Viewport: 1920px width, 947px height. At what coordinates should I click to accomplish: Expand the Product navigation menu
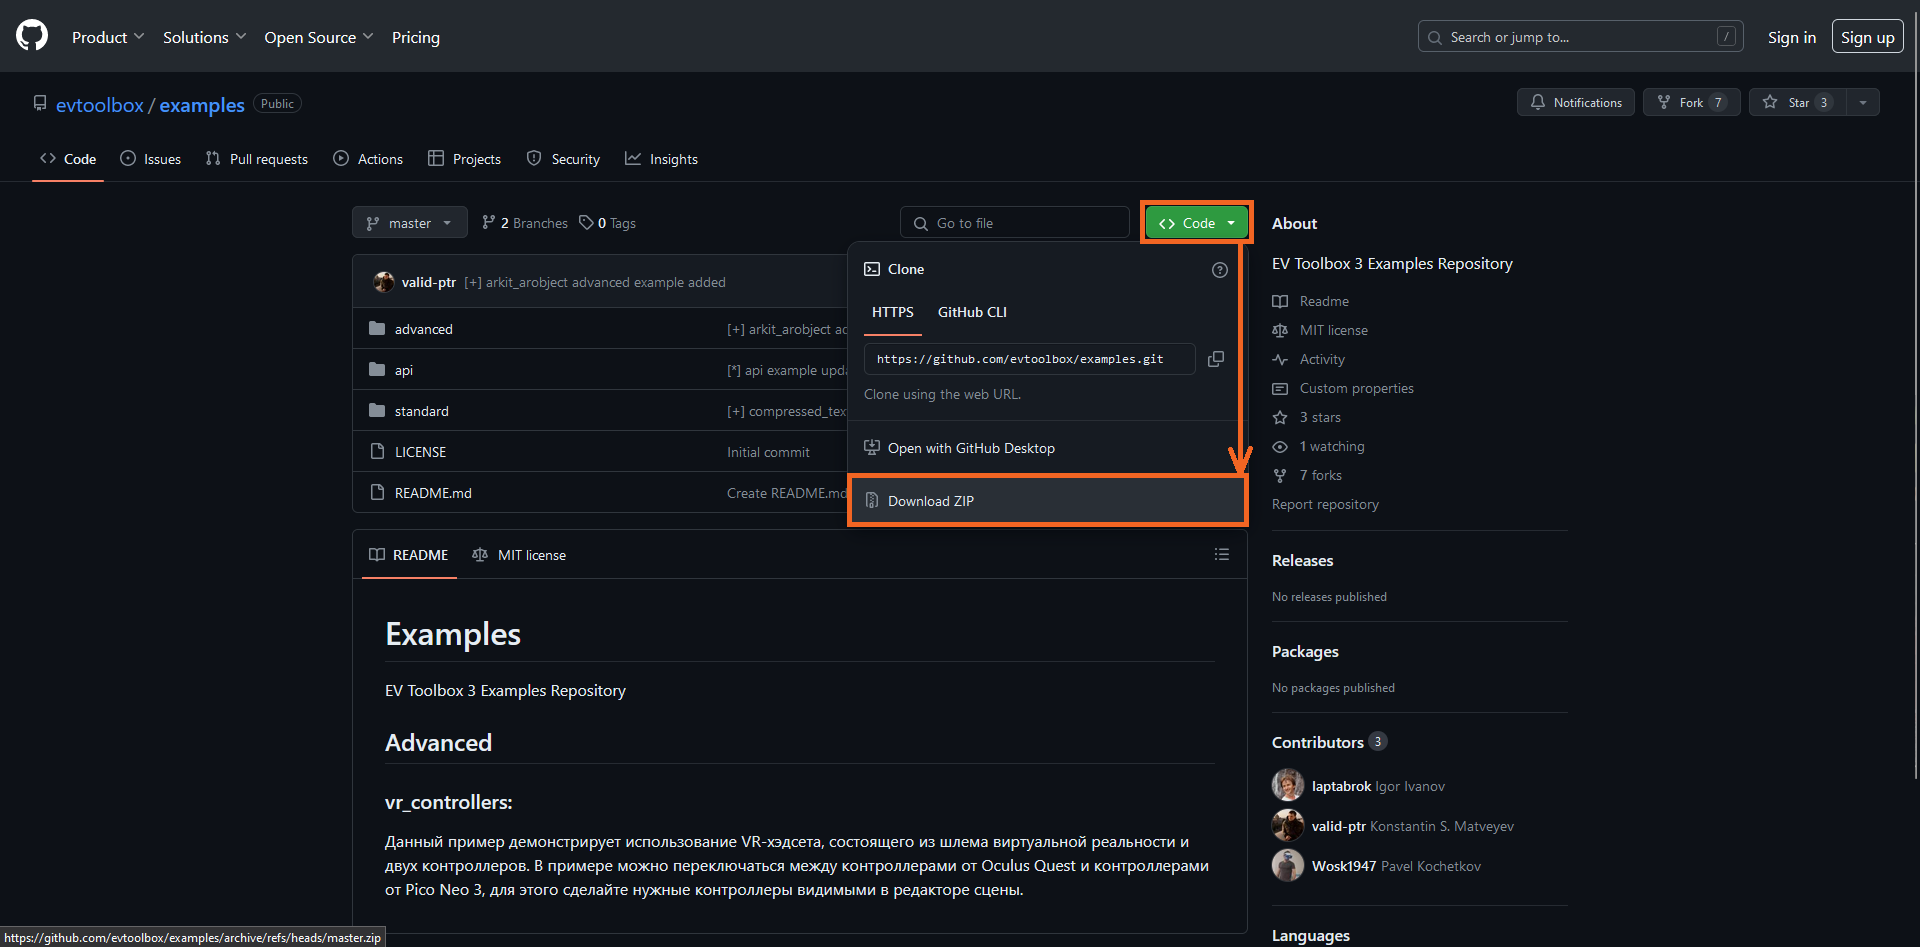(108, 37)
